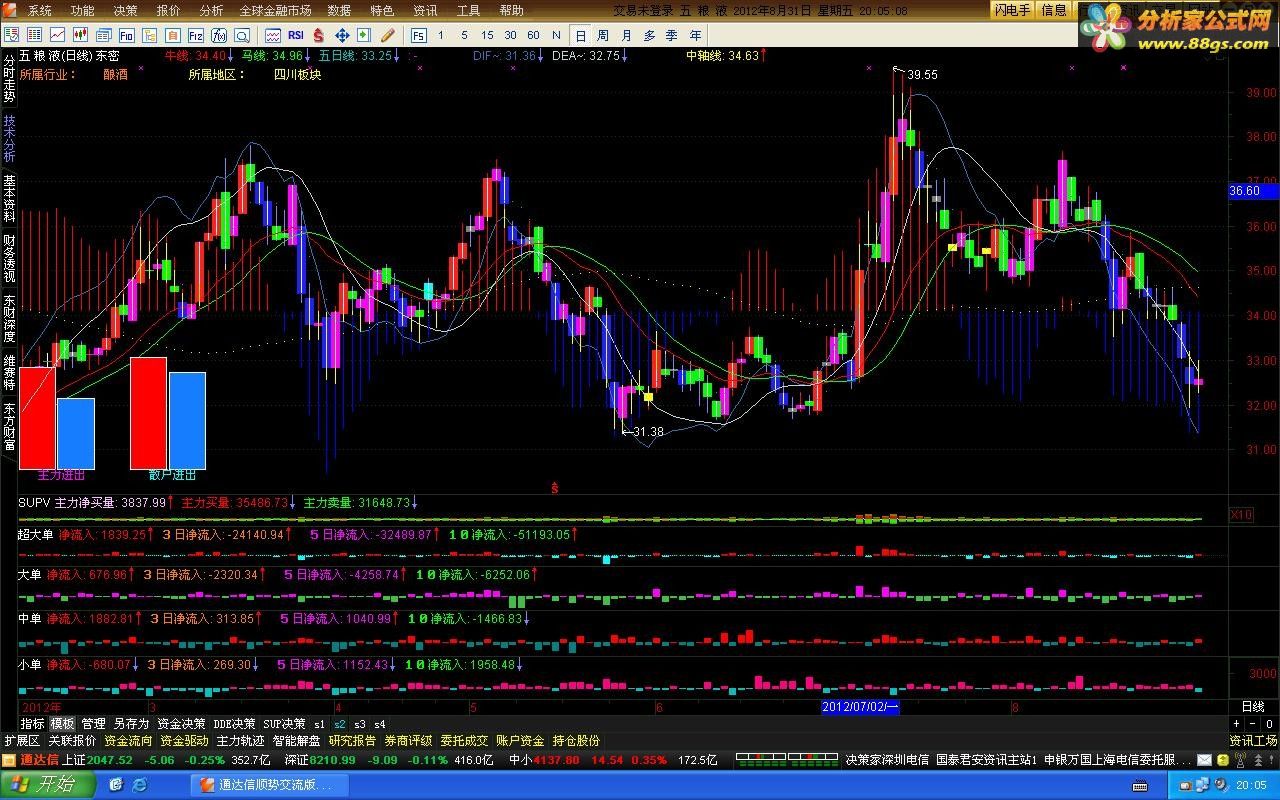Open 日线 period selector at bottom right

1252,707
